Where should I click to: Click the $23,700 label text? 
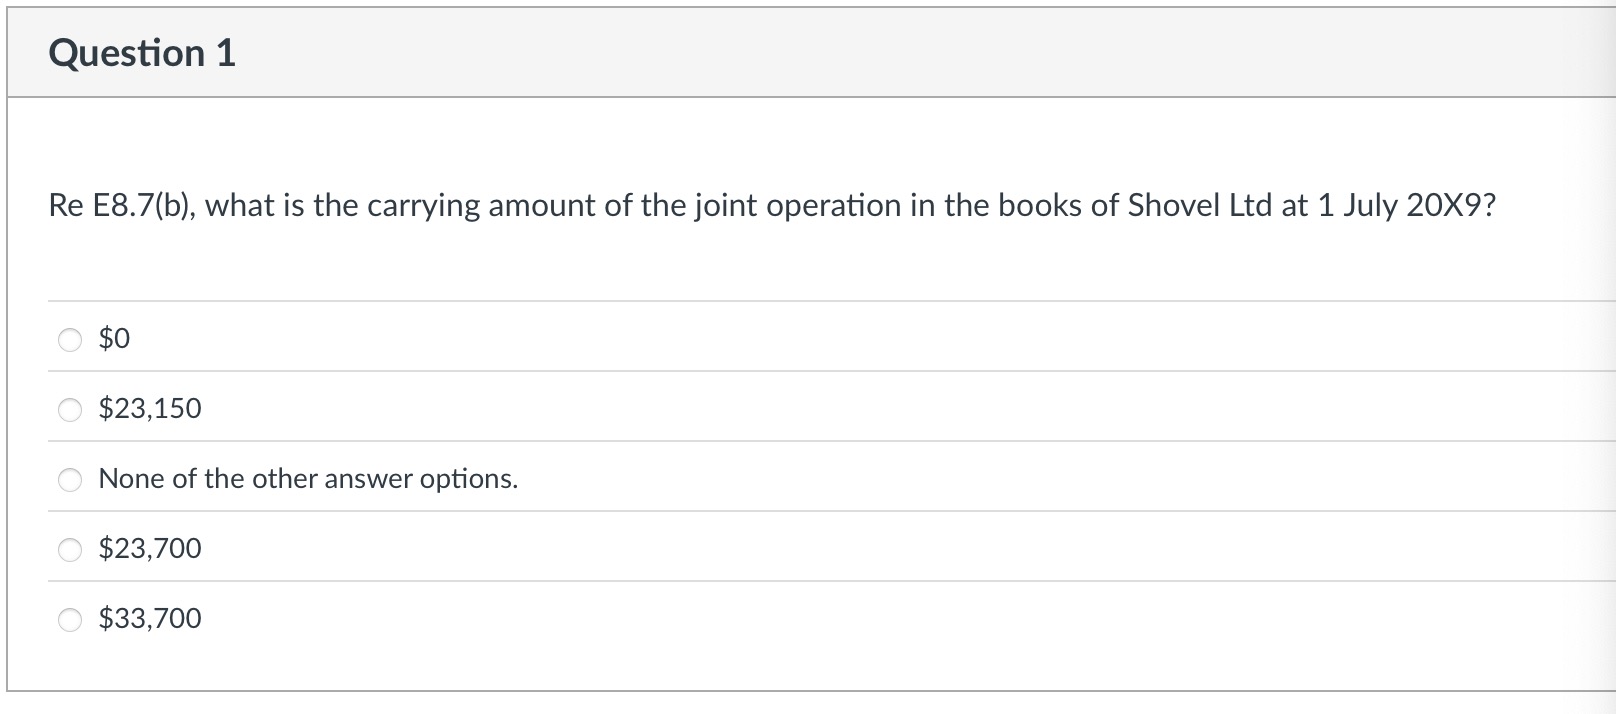148,548
